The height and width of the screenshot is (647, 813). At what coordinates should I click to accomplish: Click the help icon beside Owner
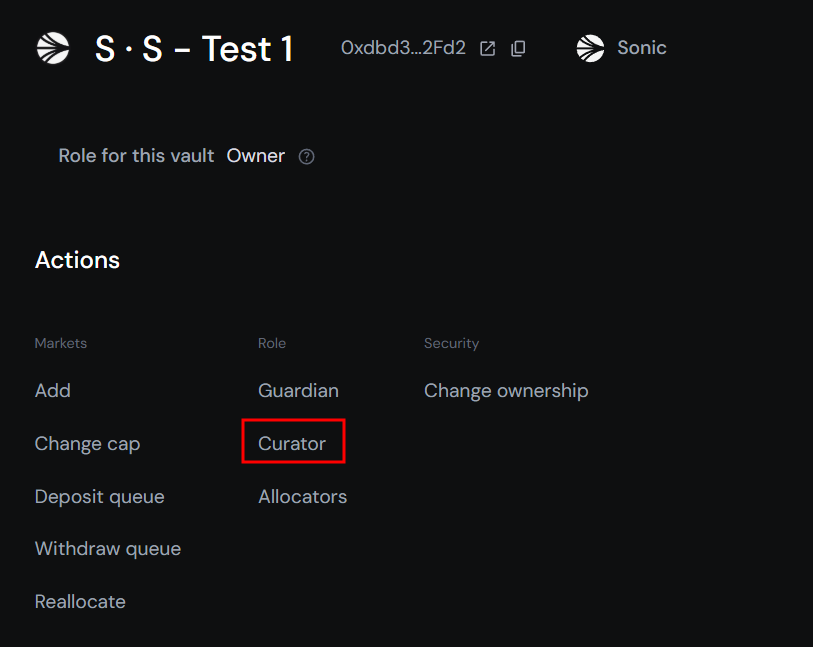[x=307, y=156]
